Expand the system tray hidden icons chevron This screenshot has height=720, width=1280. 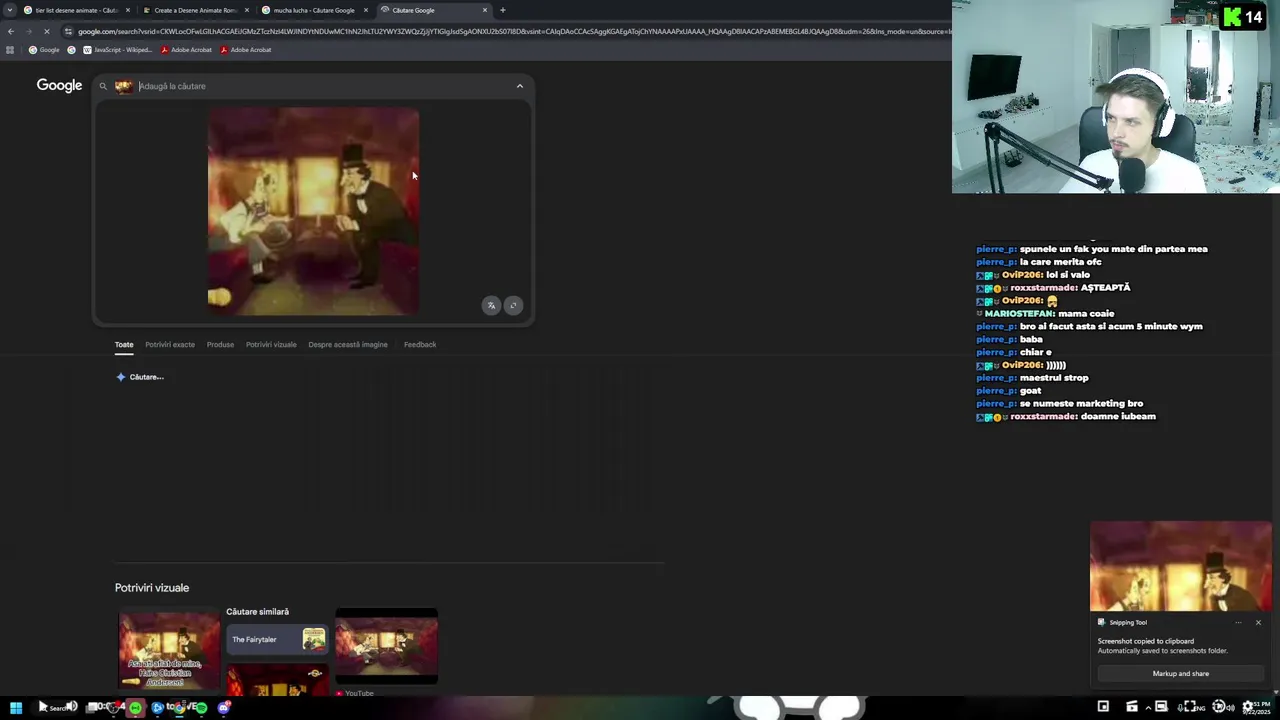click(1148, 707)
